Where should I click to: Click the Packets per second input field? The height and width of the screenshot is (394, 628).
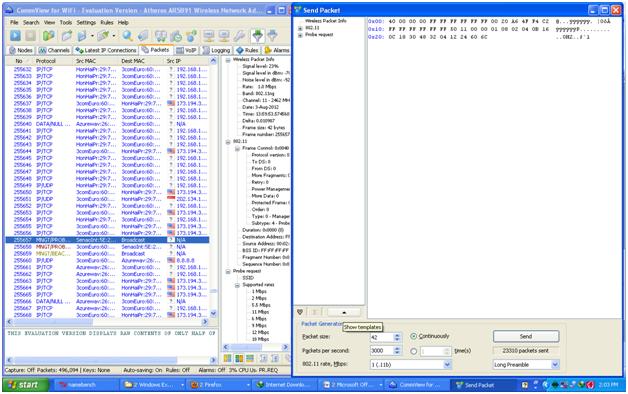(x=382, y=351)
